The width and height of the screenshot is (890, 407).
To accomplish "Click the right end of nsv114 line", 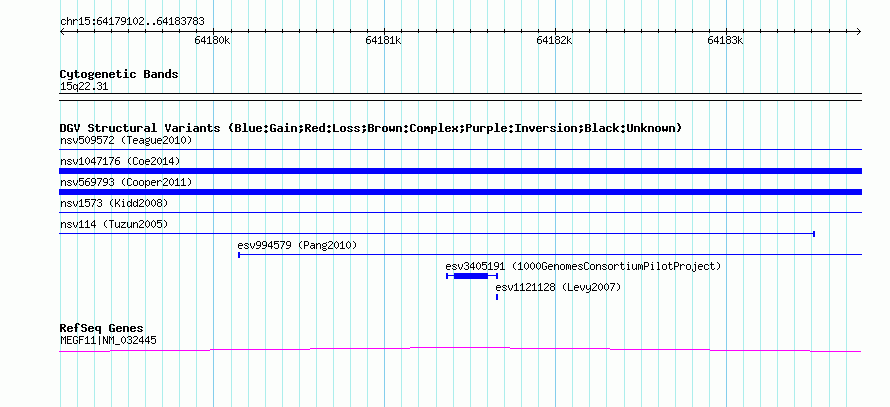I will pyautogui.click(x=815, y=234).
